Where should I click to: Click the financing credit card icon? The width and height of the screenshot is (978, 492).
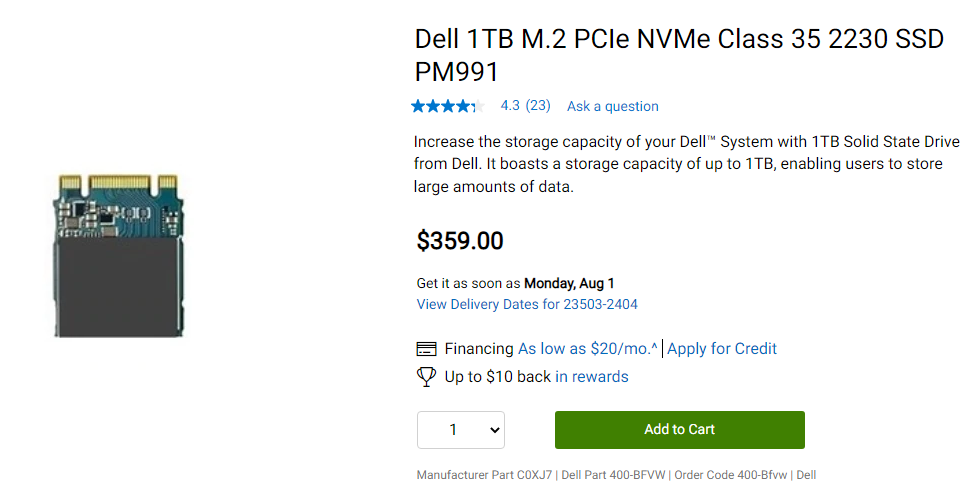[x=426, y=349]
